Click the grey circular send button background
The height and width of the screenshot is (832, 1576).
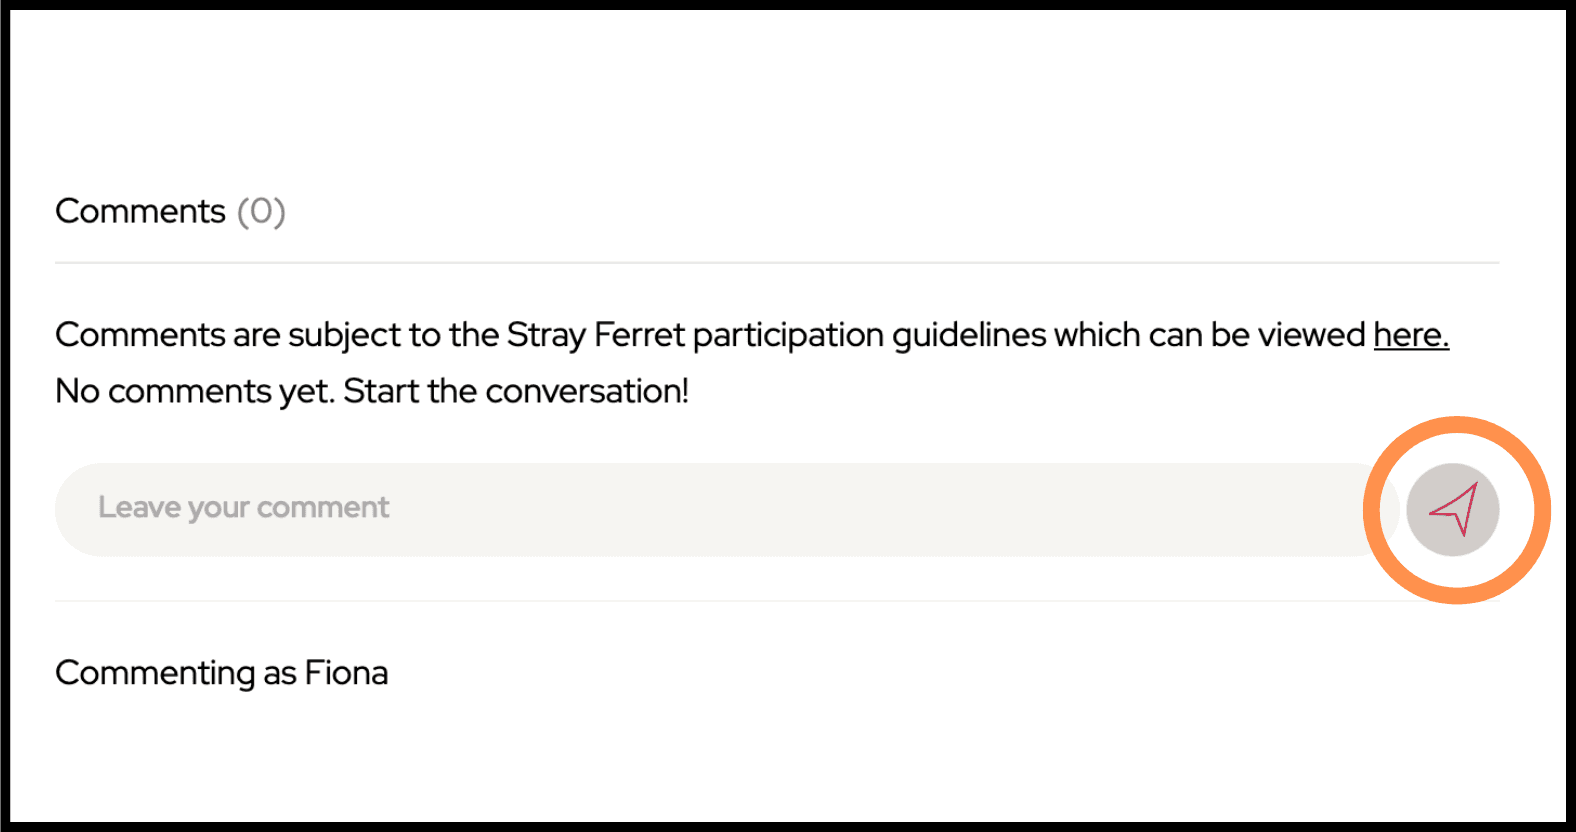1453,510
